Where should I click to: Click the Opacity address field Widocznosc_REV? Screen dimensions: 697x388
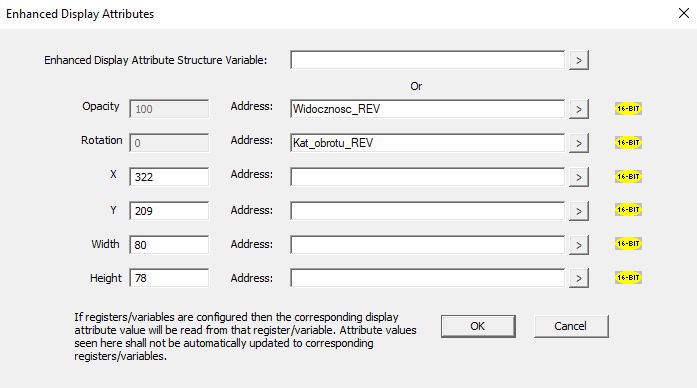coord(428,109)
